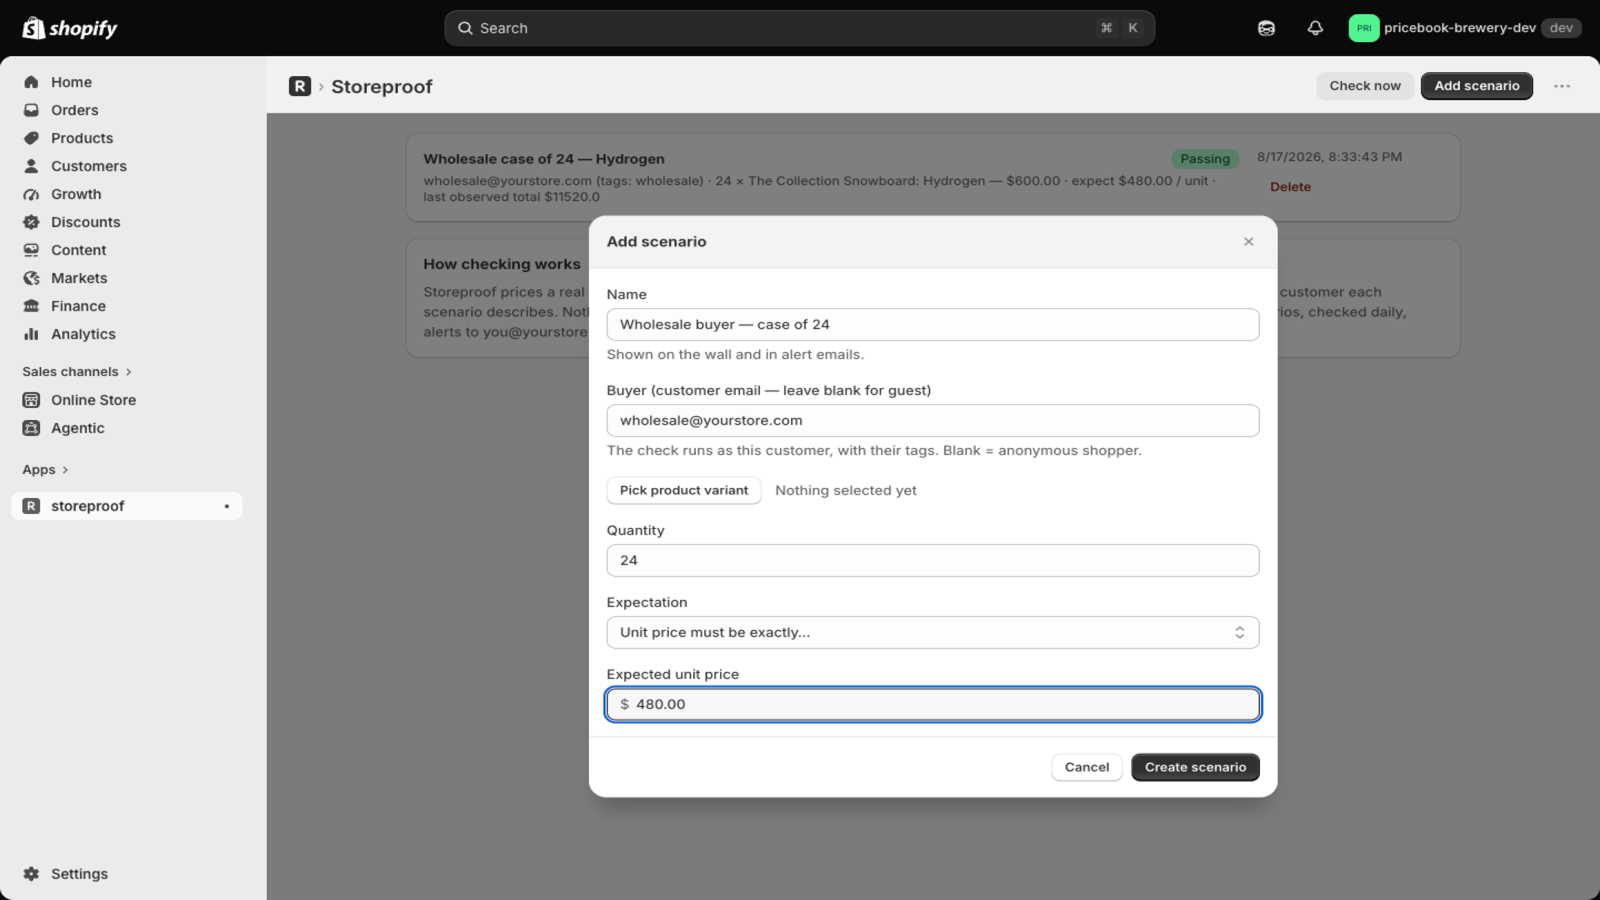Image resolution: width=1600 pixels, height=900 pixels.
Task: Click the dev badge in top bar
Action: coord(1561,28)
